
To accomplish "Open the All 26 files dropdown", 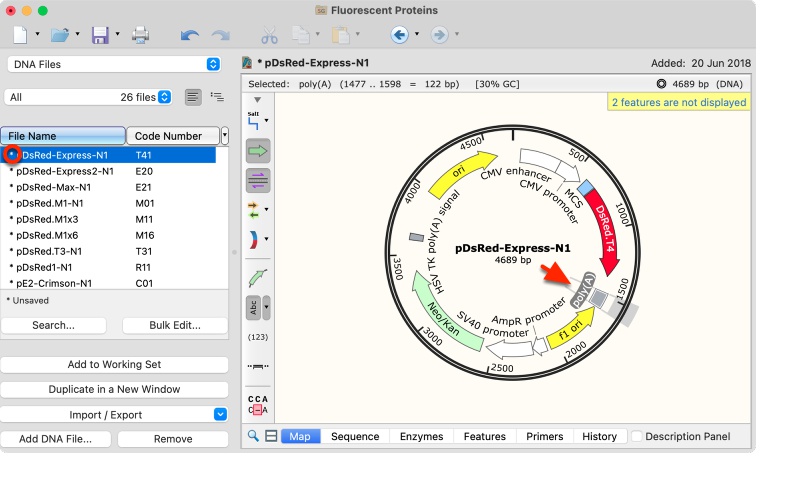I will pyautogui.click(x=88, y=97).
